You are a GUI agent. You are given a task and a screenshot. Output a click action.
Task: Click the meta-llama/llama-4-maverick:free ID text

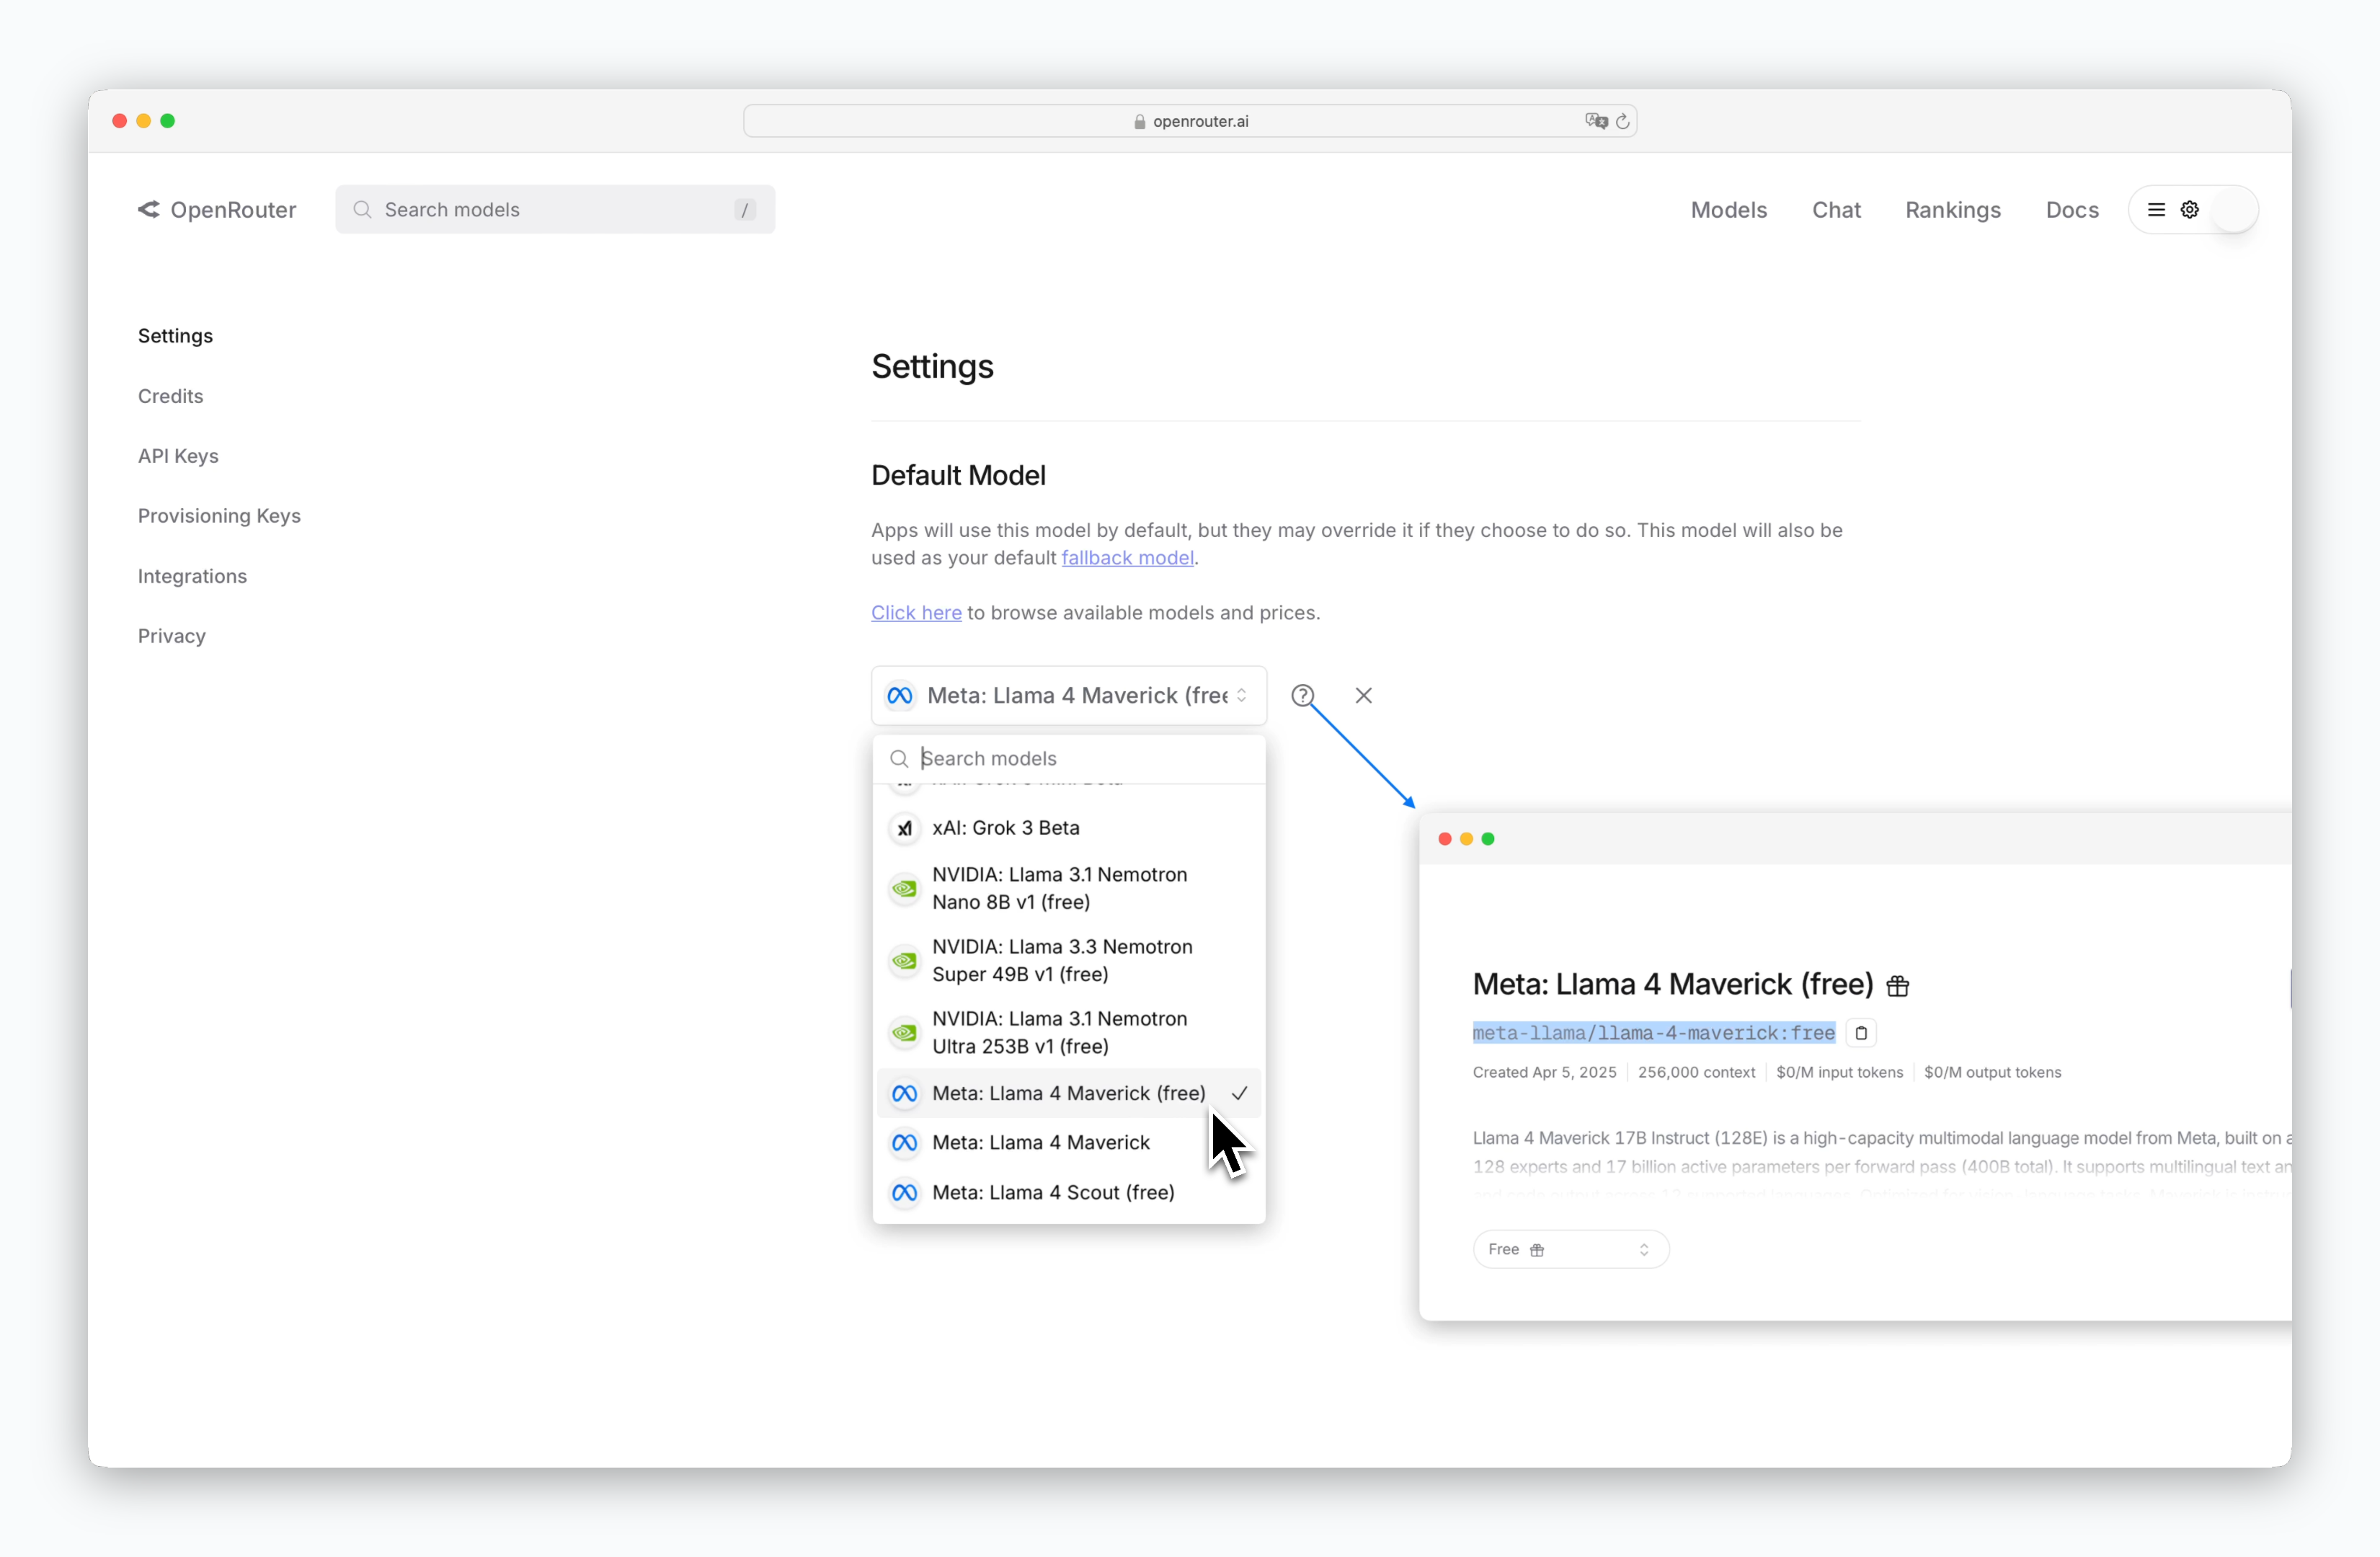[1653, 1033]
